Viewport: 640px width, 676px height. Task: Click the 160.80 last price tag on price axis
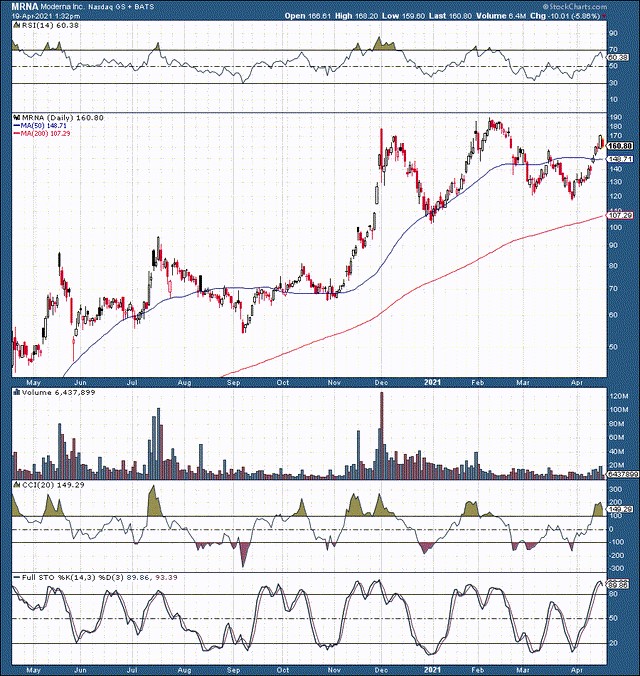pyautogui.click(x=620, y=146)
